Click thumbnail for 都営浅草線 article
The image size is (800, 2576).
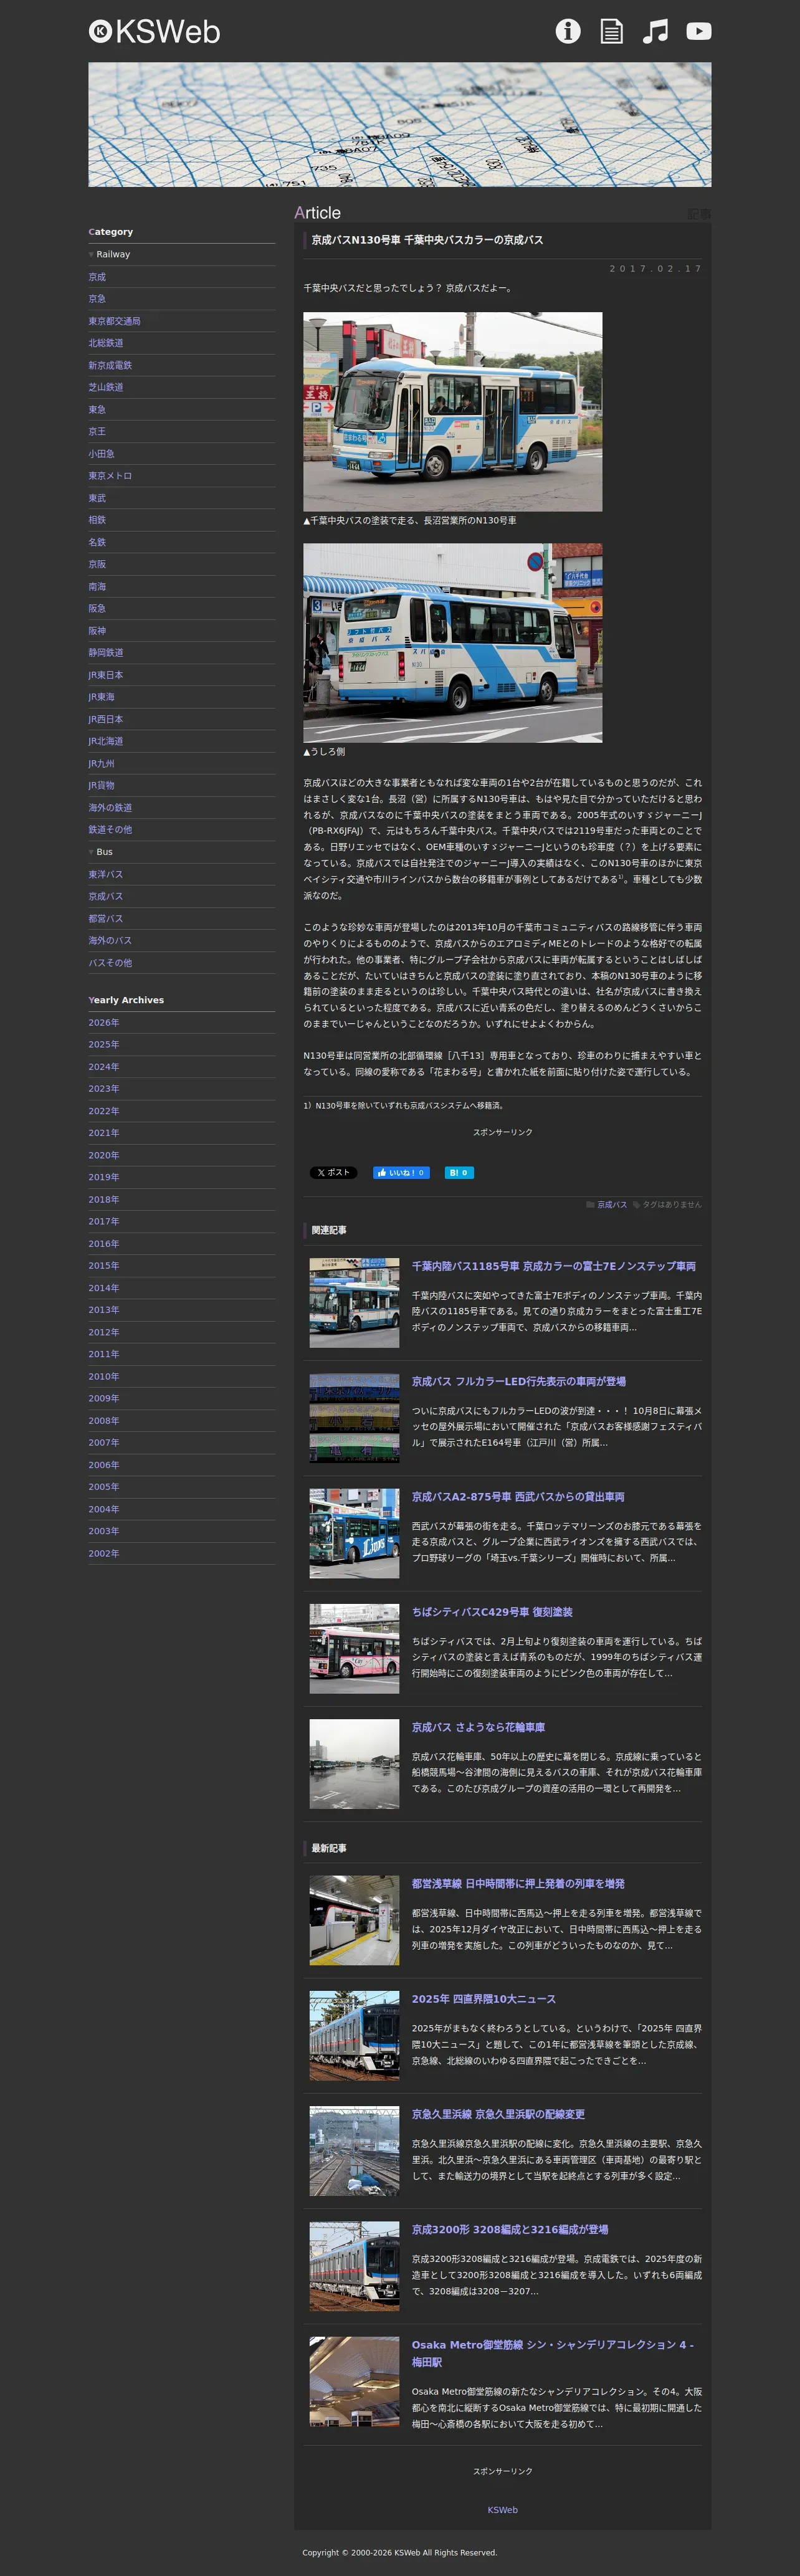click(x=354, y=1920)
